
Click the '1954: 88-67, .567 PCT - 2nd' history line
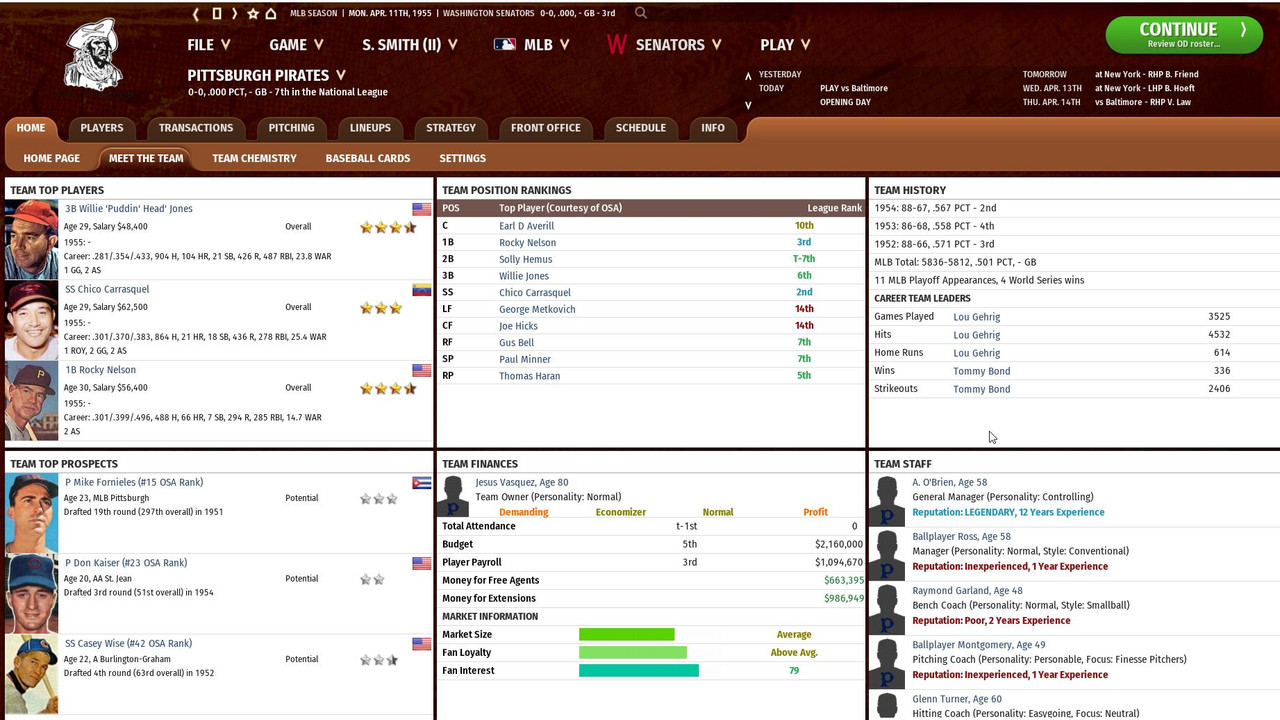pos(935,208)
